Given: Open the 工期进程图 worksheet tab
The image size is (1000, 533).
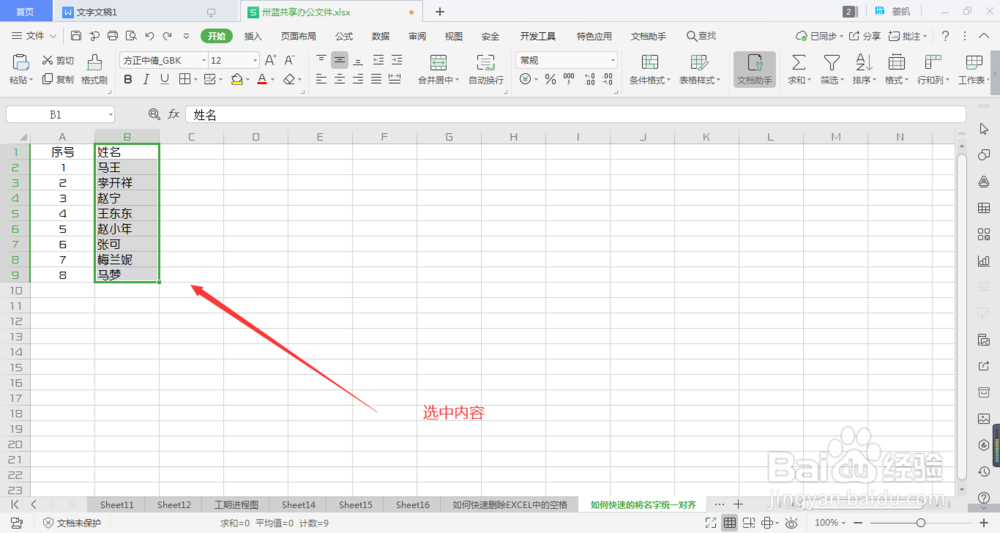Looking at the screenshot, I should pyautogui.click(x=236, y=504).
